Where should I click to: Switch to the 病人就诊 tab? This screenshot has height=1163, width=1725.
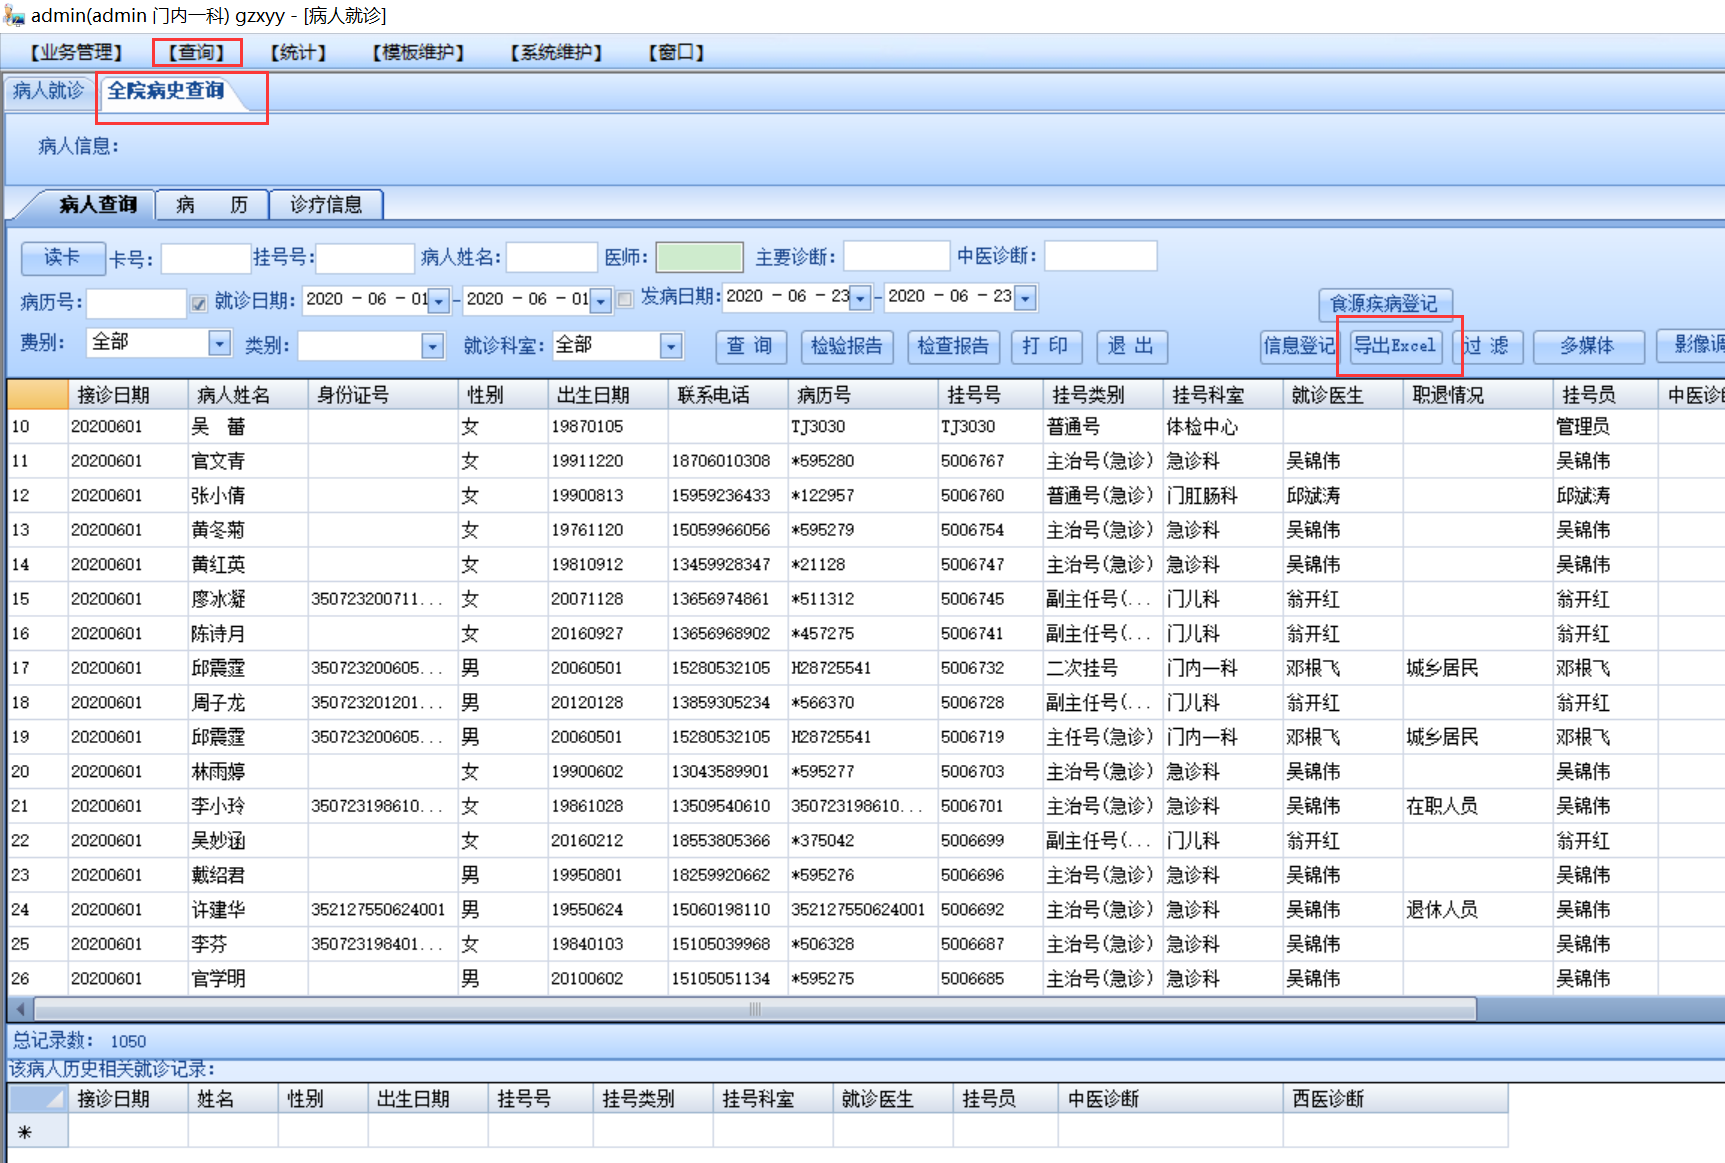click(48, 91)
